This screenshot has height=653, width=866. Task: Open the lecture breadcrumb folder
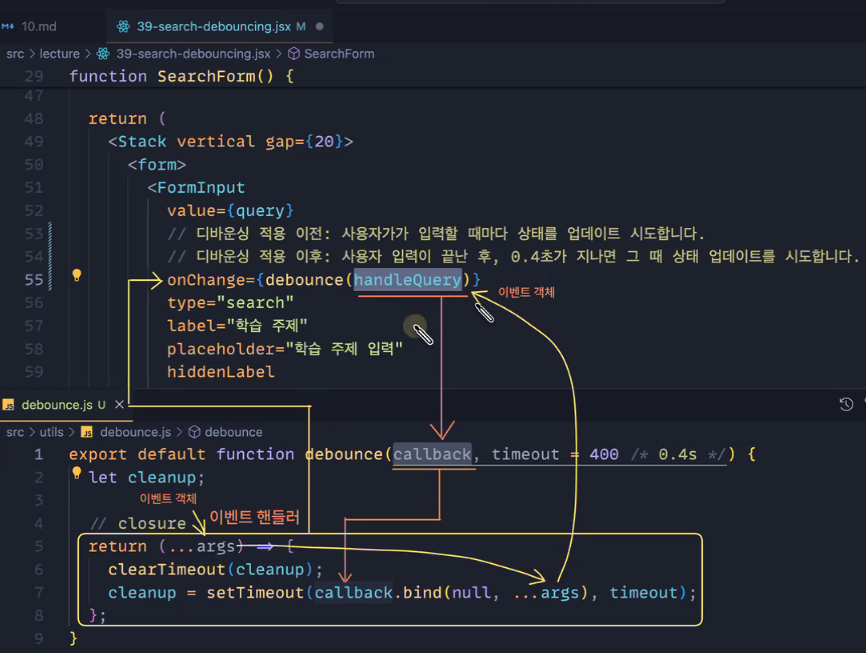point(60,54)
